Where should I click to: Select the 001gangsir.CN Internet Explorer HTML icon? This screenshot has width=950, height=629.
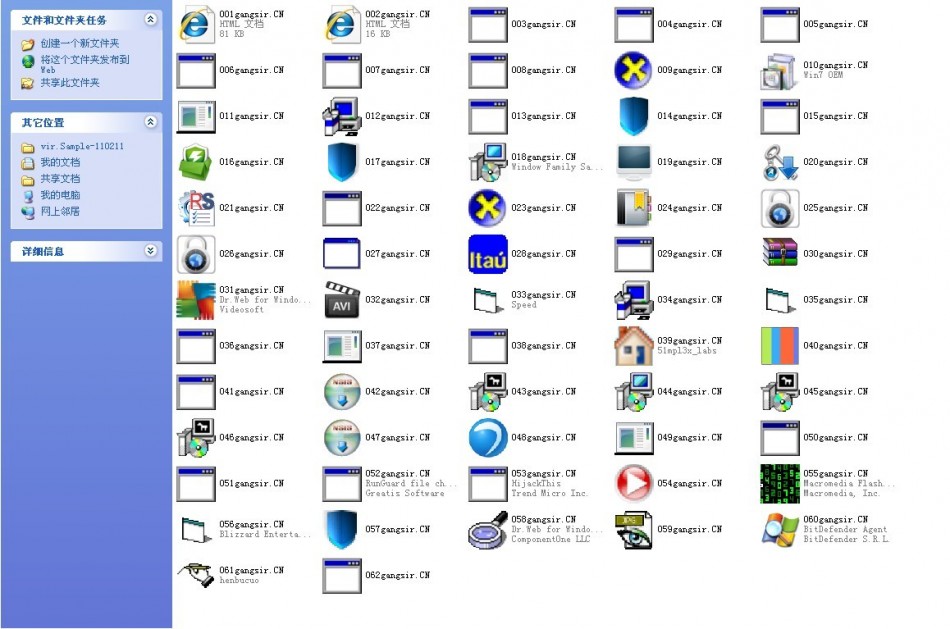[196, 24]
